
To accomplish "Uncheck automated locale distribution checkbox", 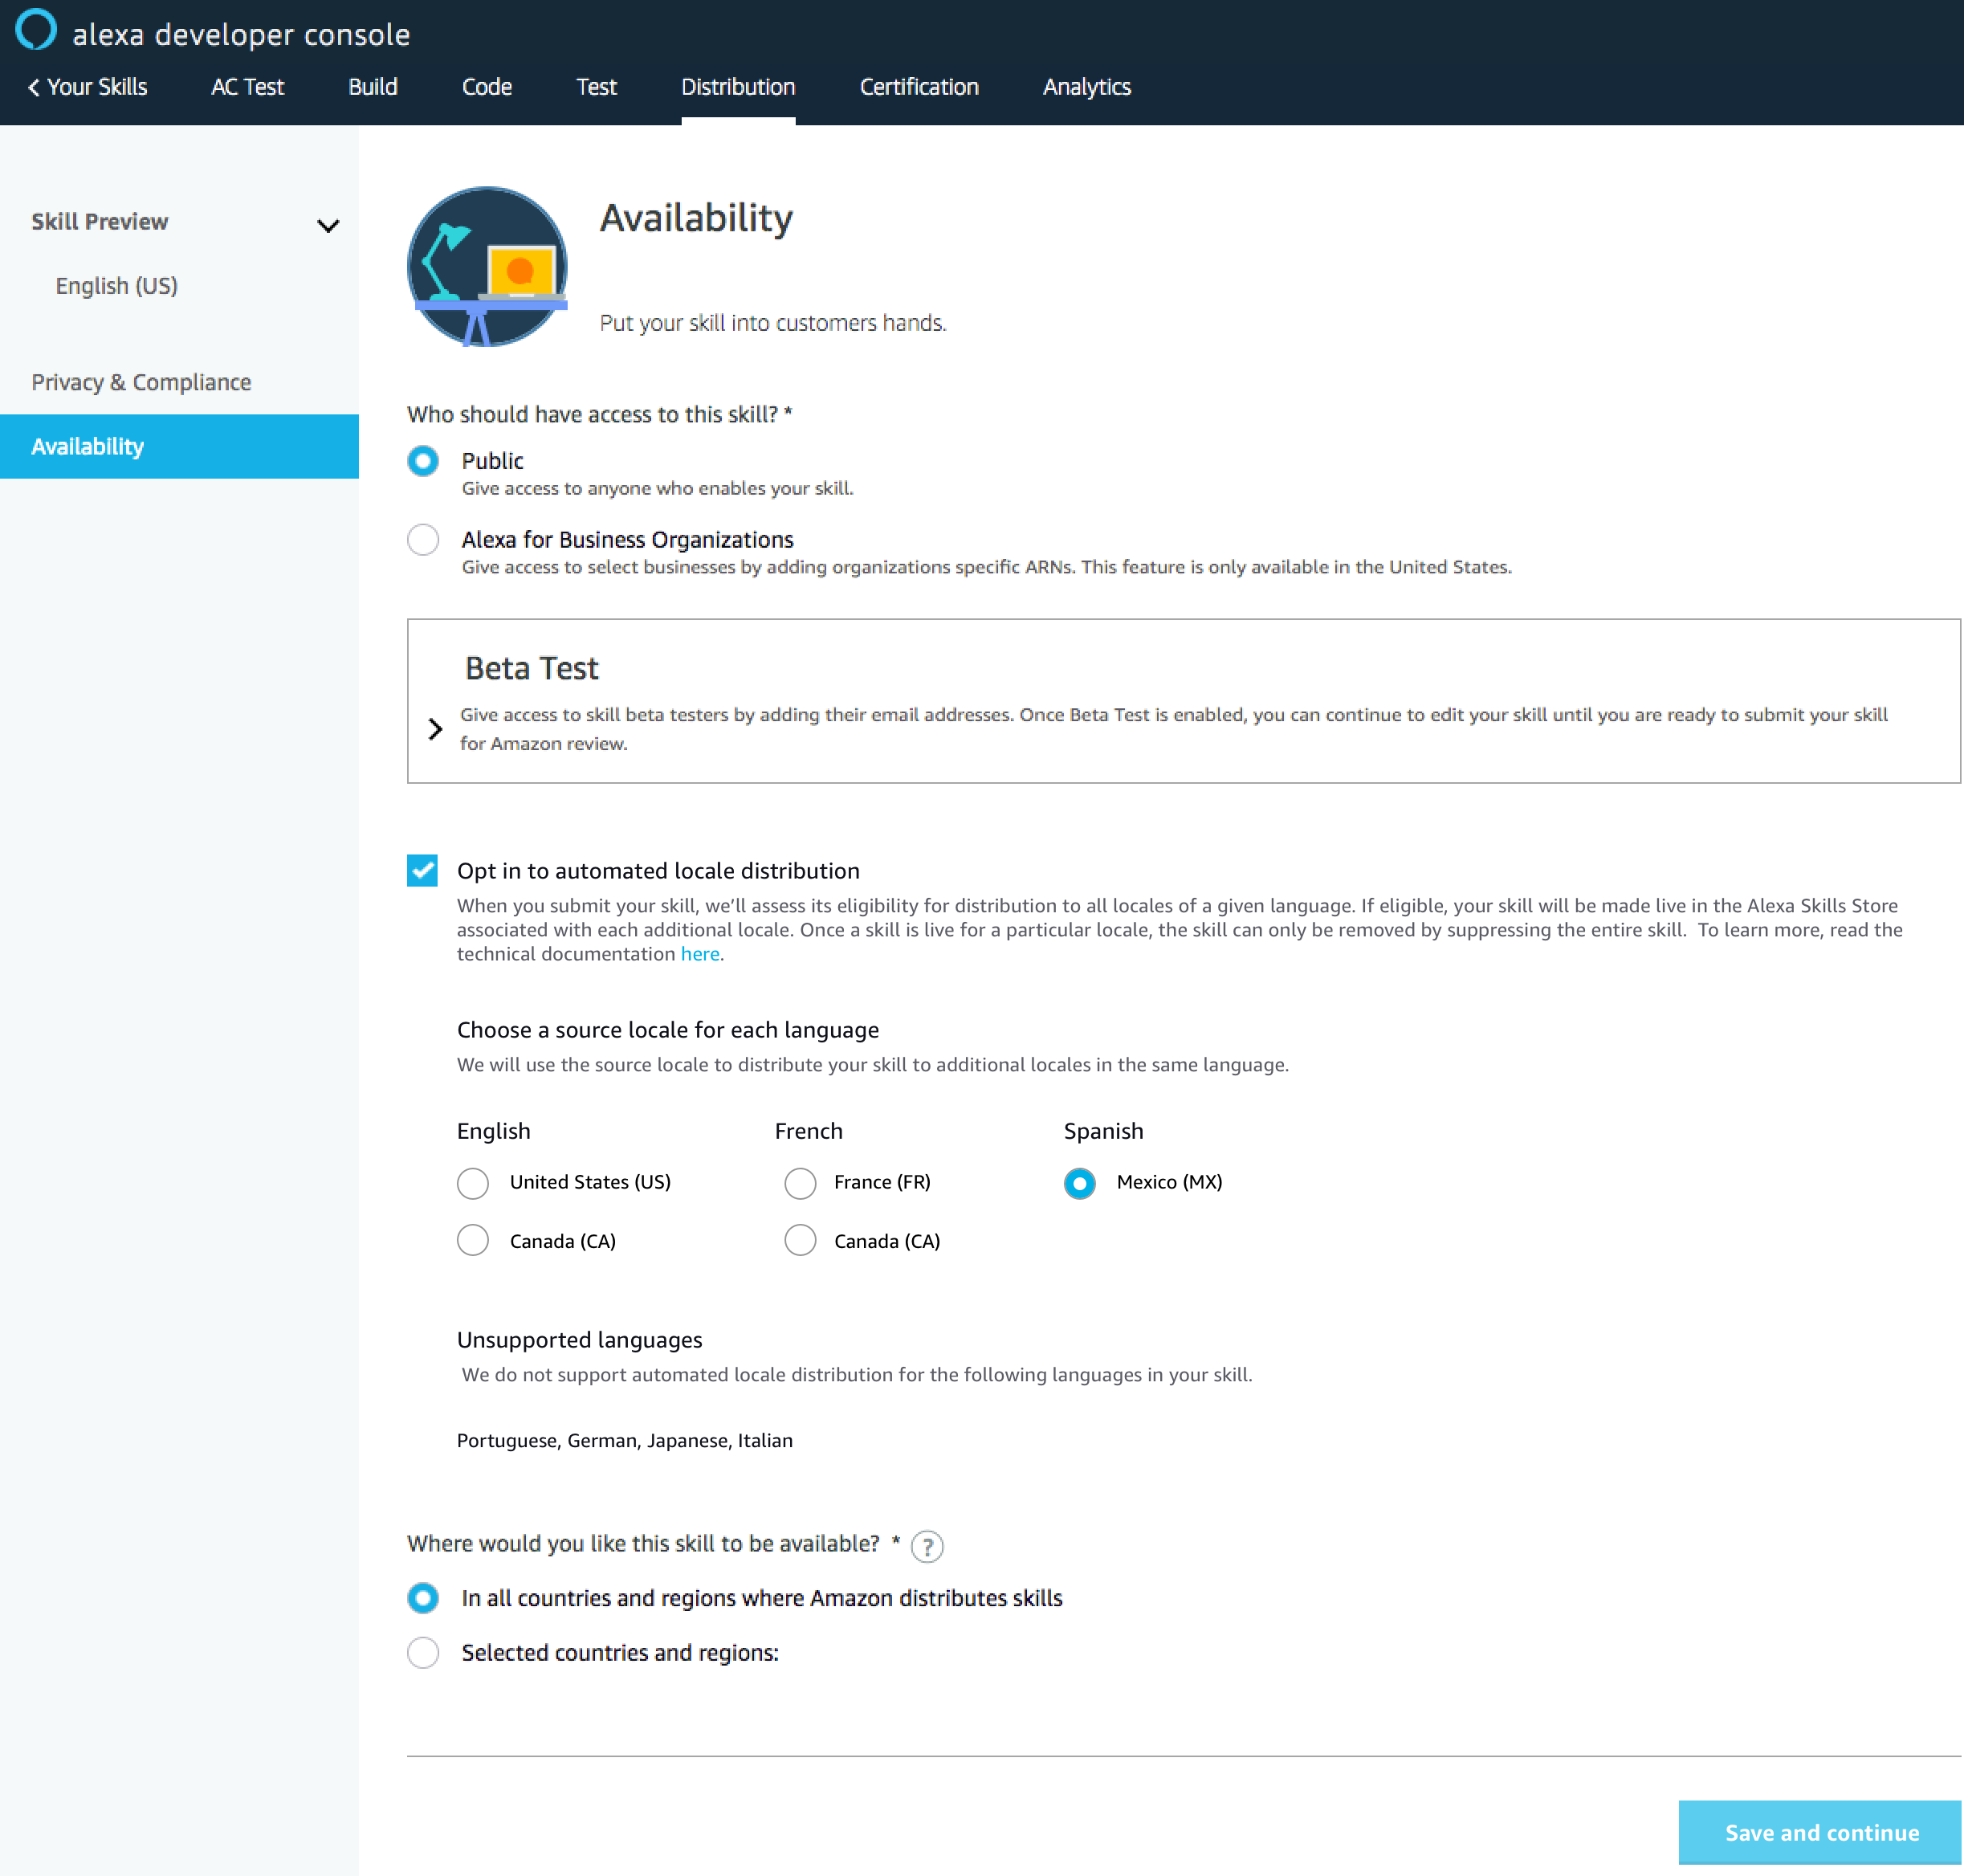I will pos(423,871).
